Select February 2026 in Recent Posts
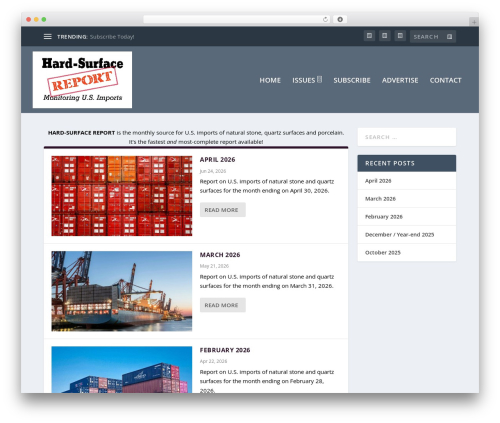 [x=384, y=217]
